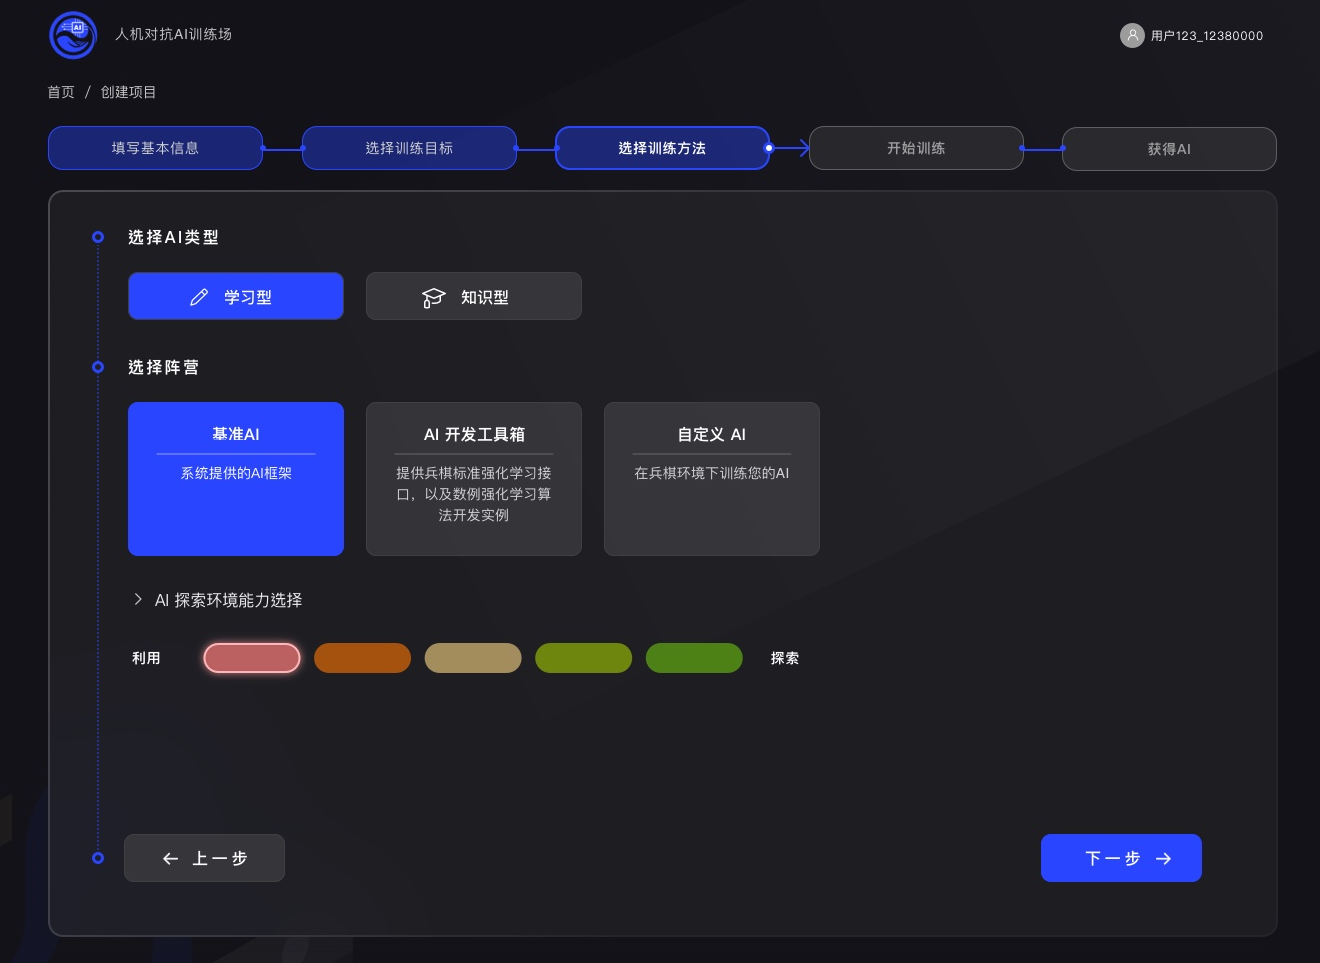Open the 首页 breadcrumb link
This screenshot has width=1320, height=963.
[61, 91]
